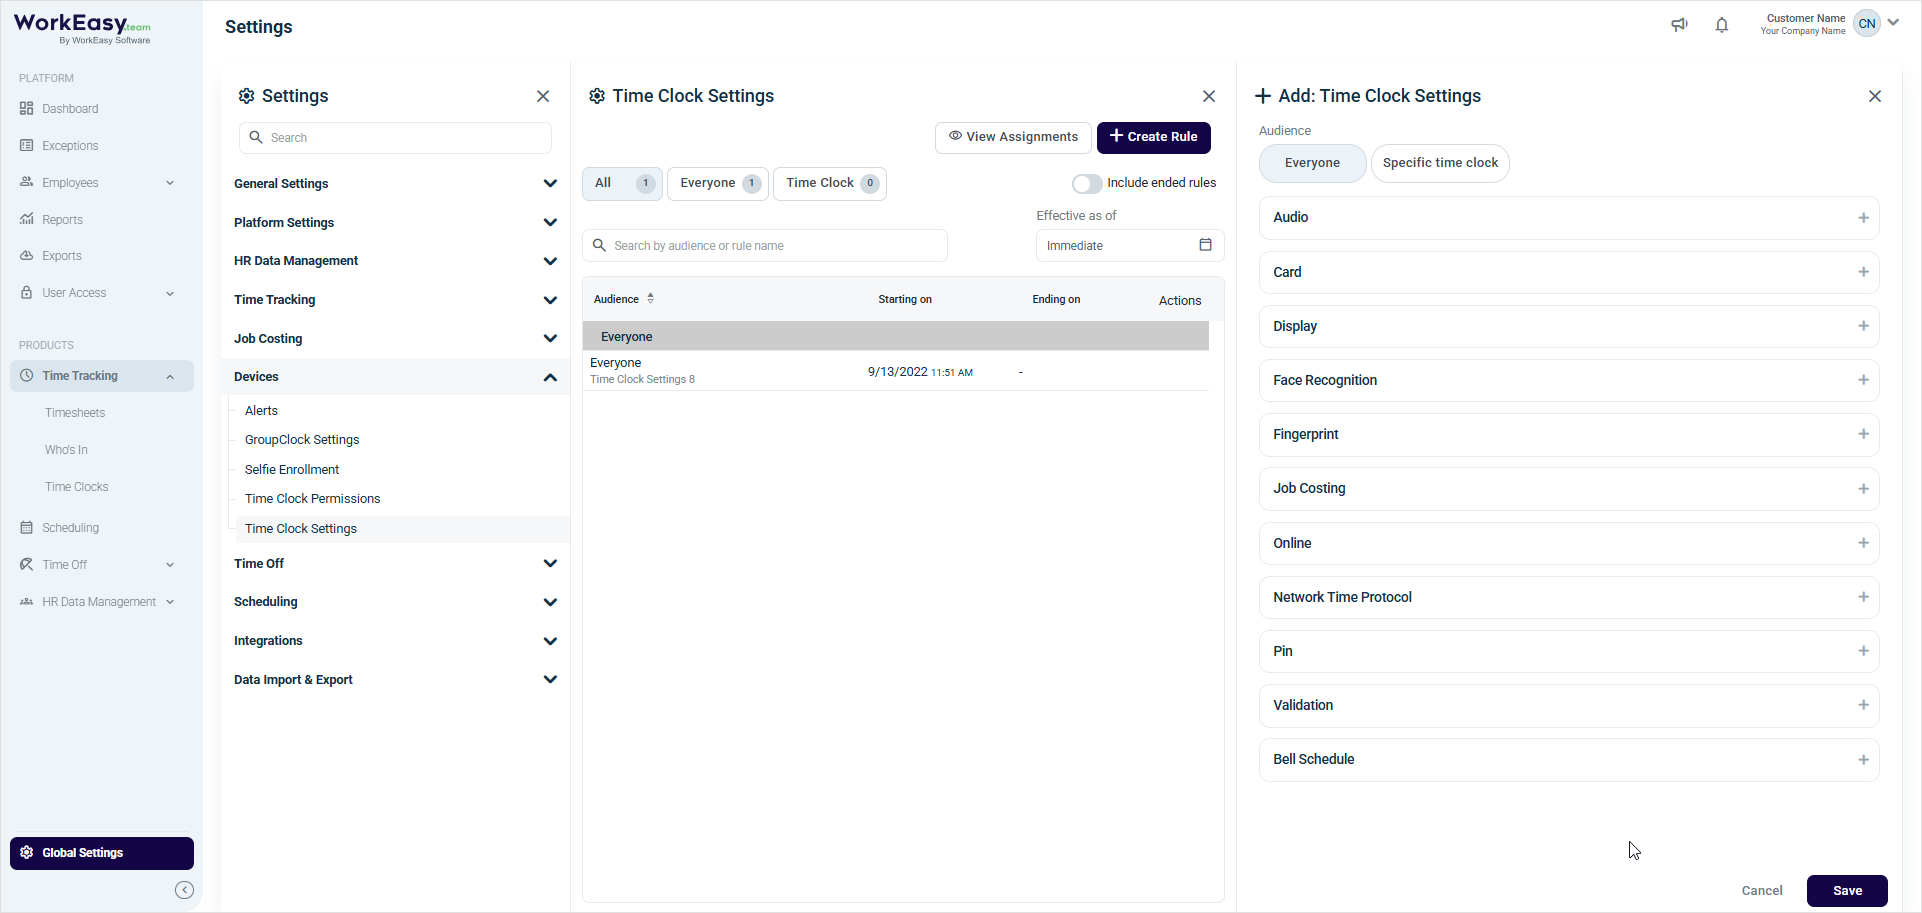The height and width of the screenshot is (913, 1922).
Task: Close the Time Clock Settings panel
Action: click(x=1209, y=96)
